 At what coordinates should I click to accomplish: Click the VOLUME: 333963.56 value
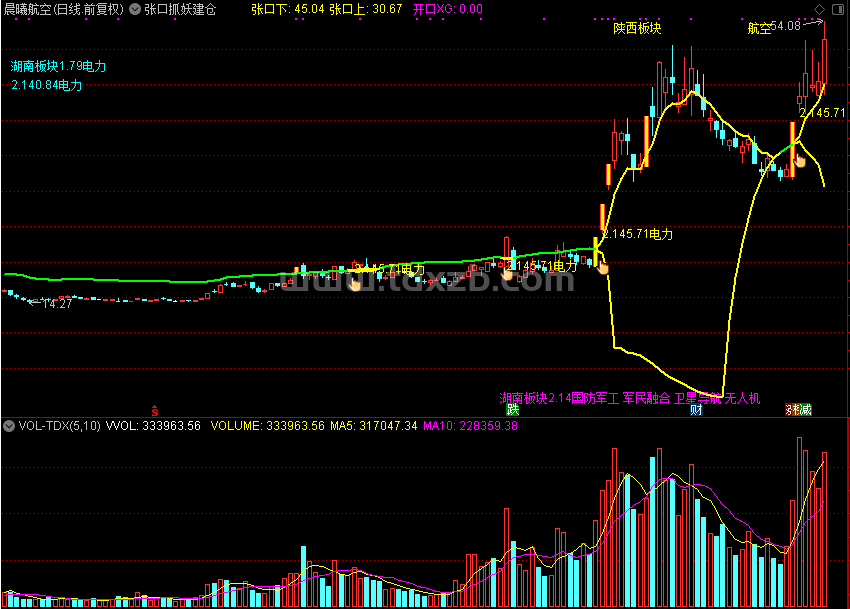[x=267, y=426]
